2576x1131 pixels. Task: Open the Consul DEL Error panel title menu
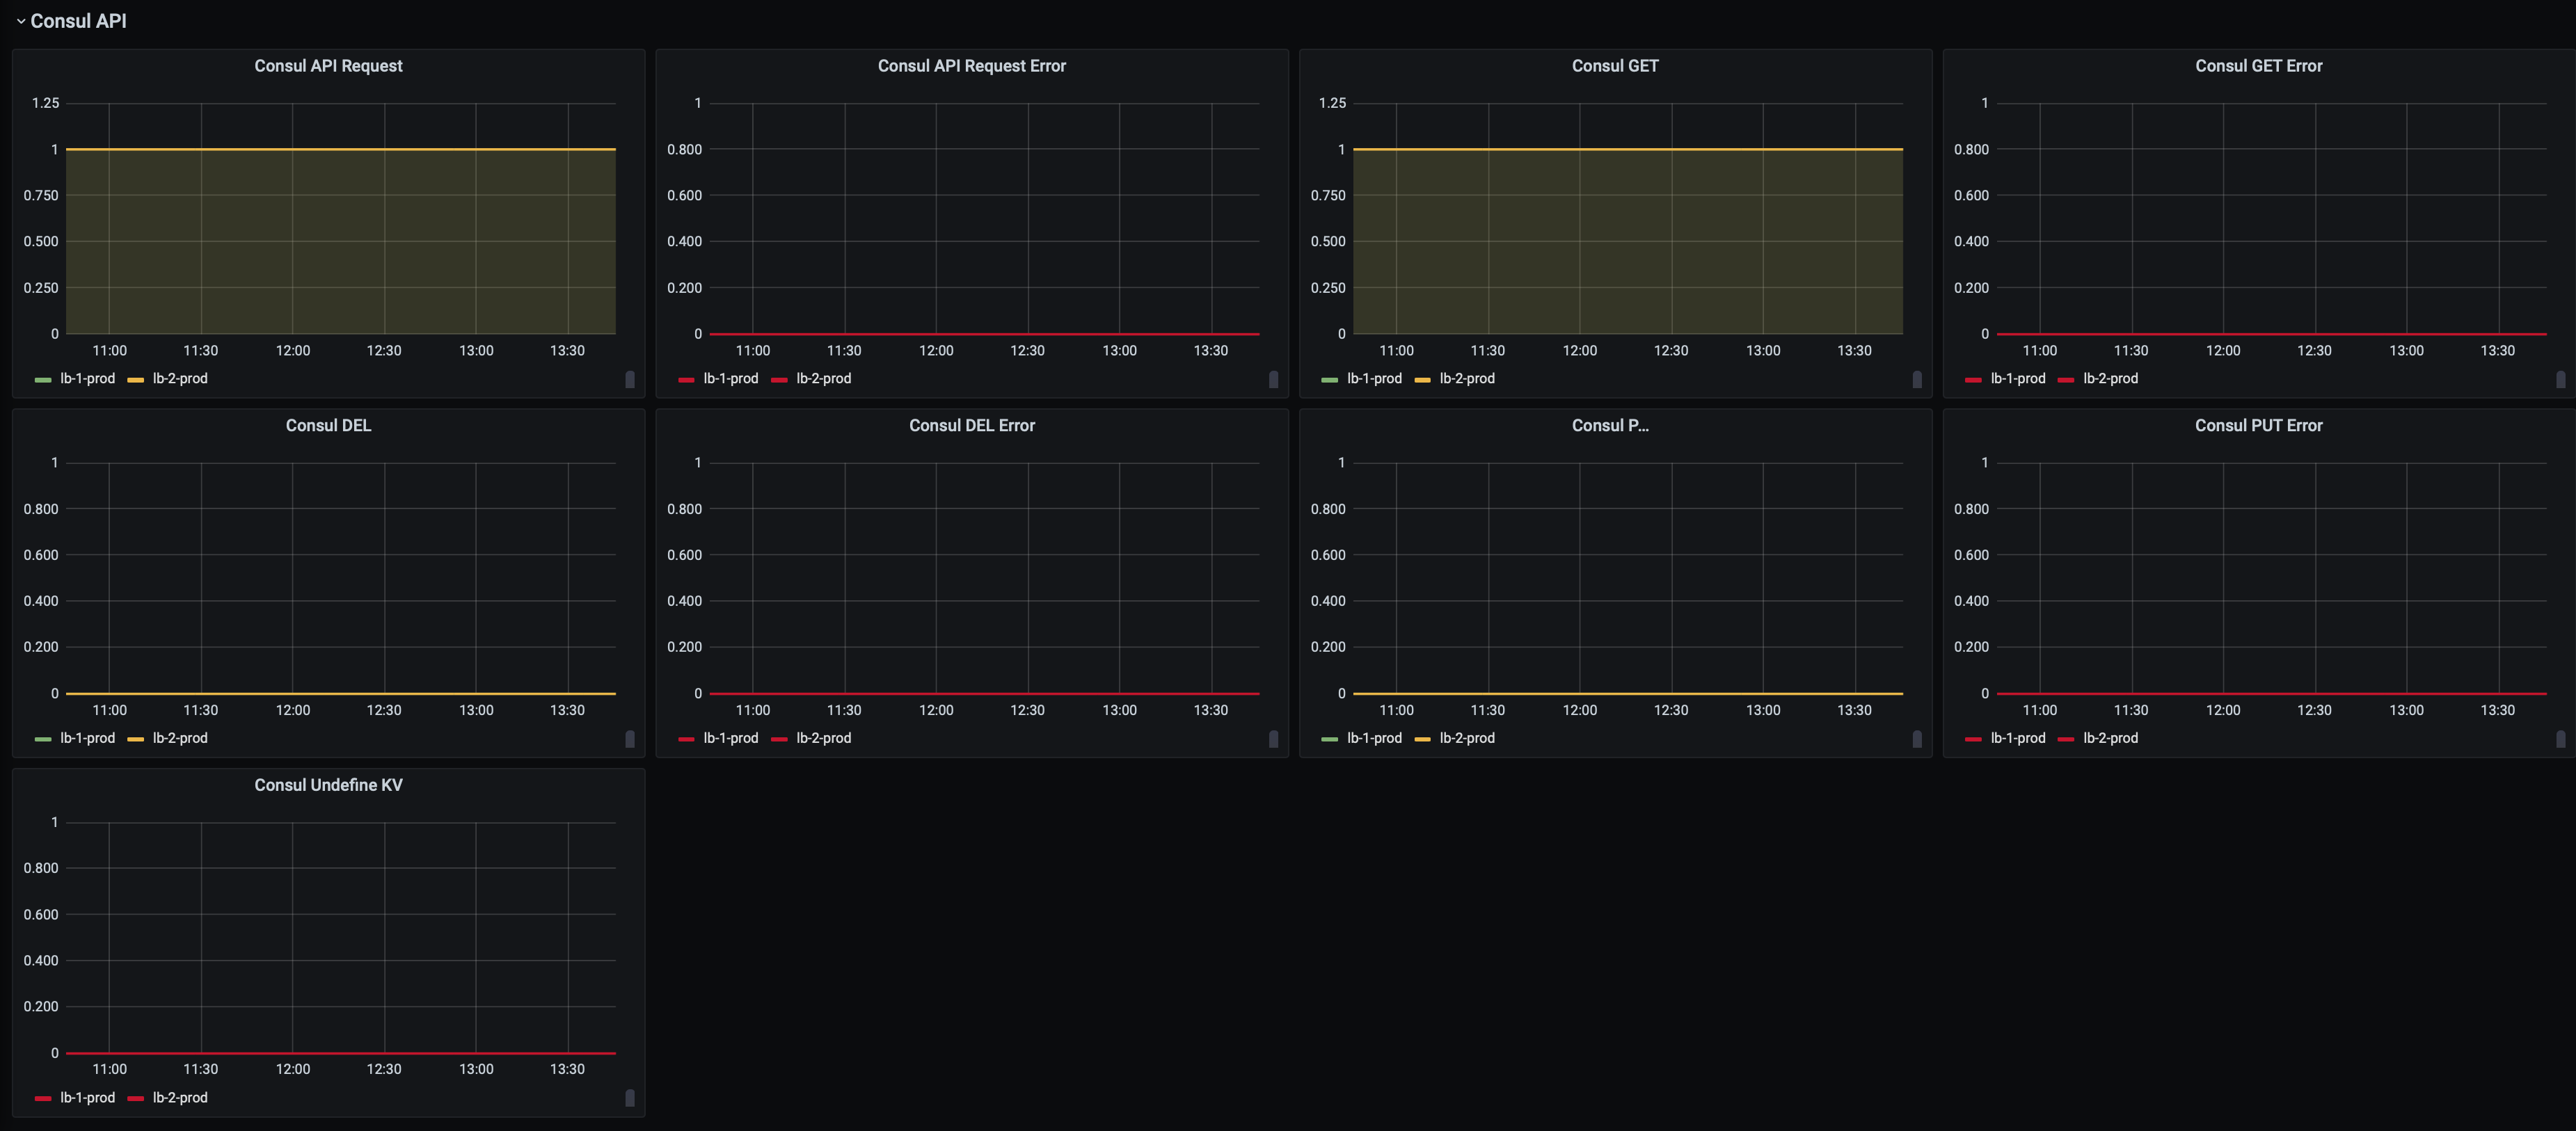pyautogui.click(x=971, y=425)
